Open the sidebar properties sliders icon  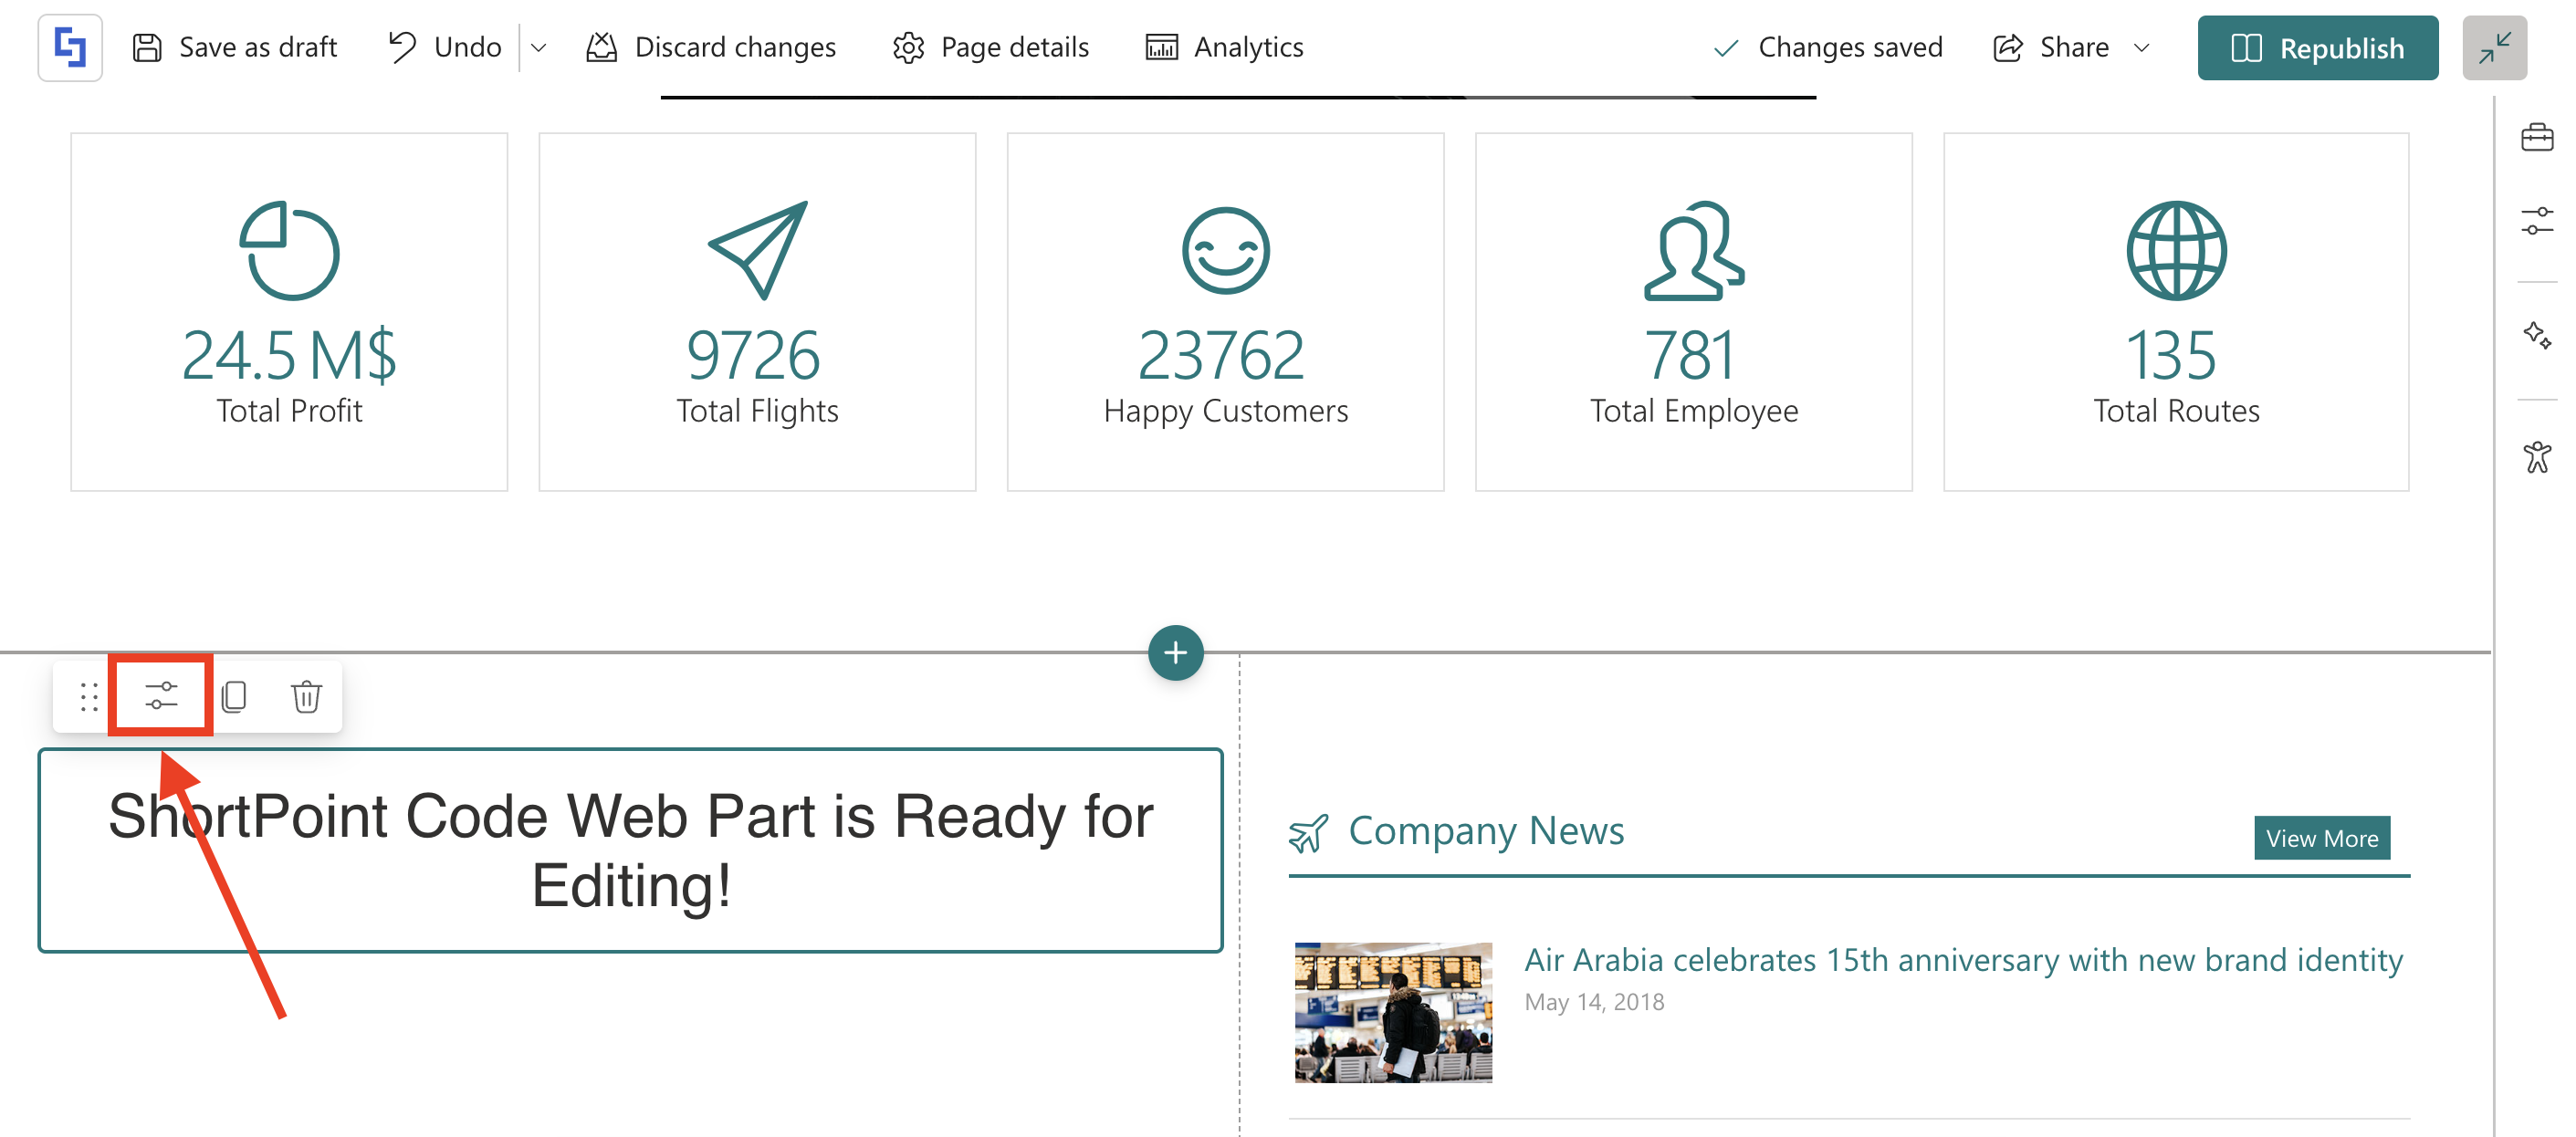[x=2537, y=221]
